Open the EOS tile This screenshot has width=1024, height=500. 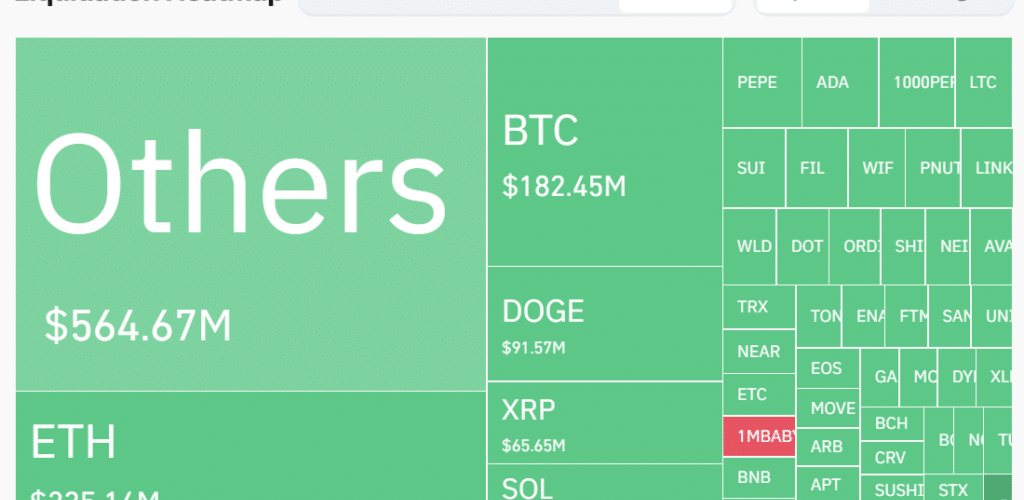click(827, 368)
